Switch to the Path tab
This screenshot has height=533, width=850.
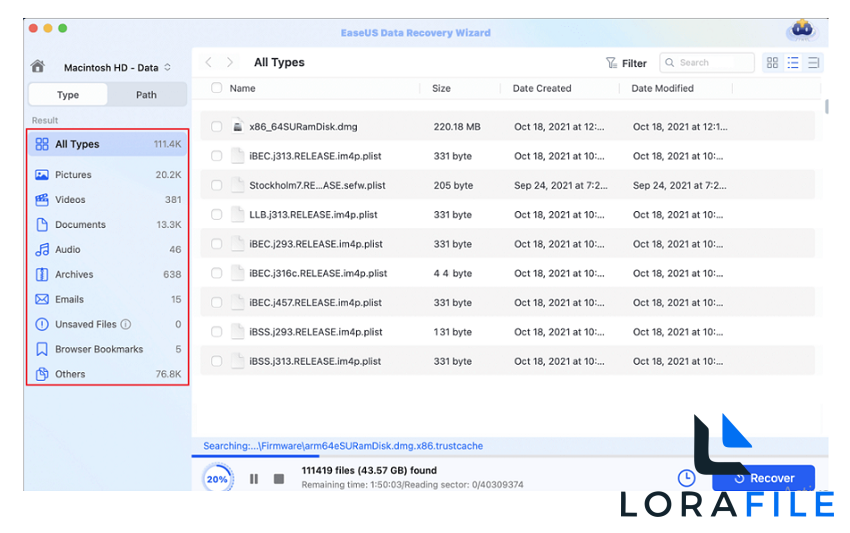tap(146, 95)
